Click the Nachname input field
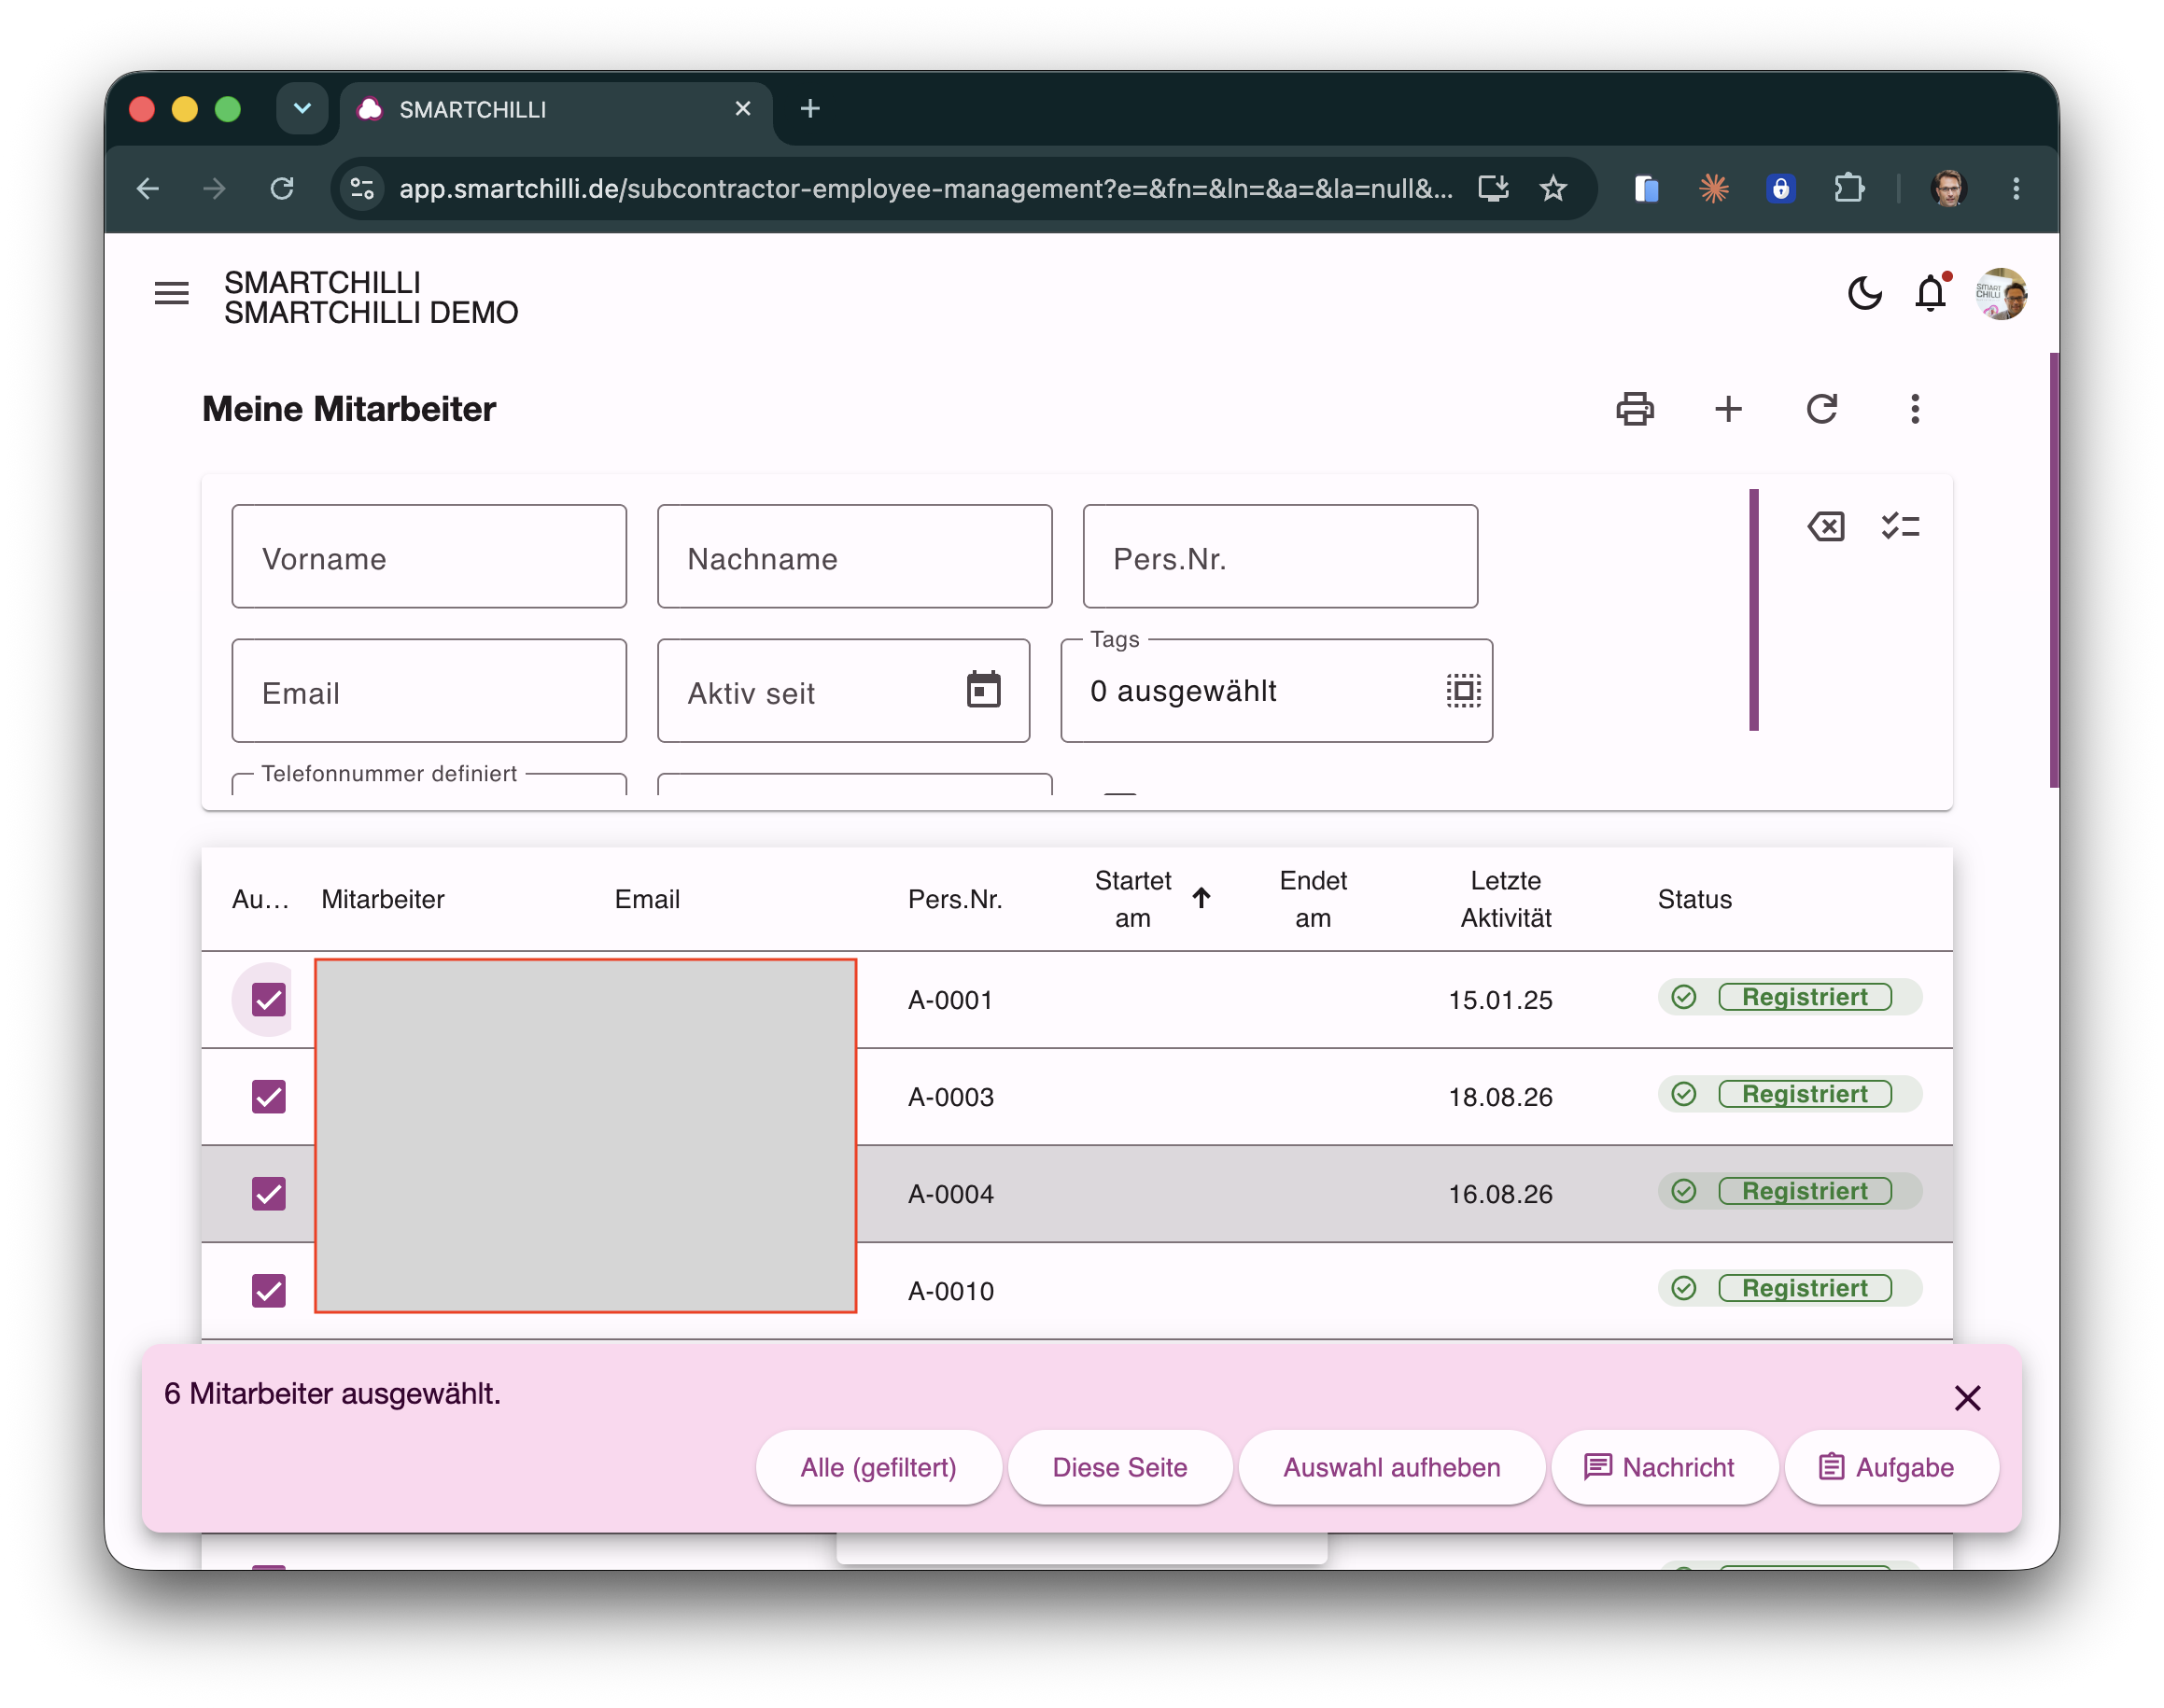2164x1708 pixels. click(x=854, y=556)
